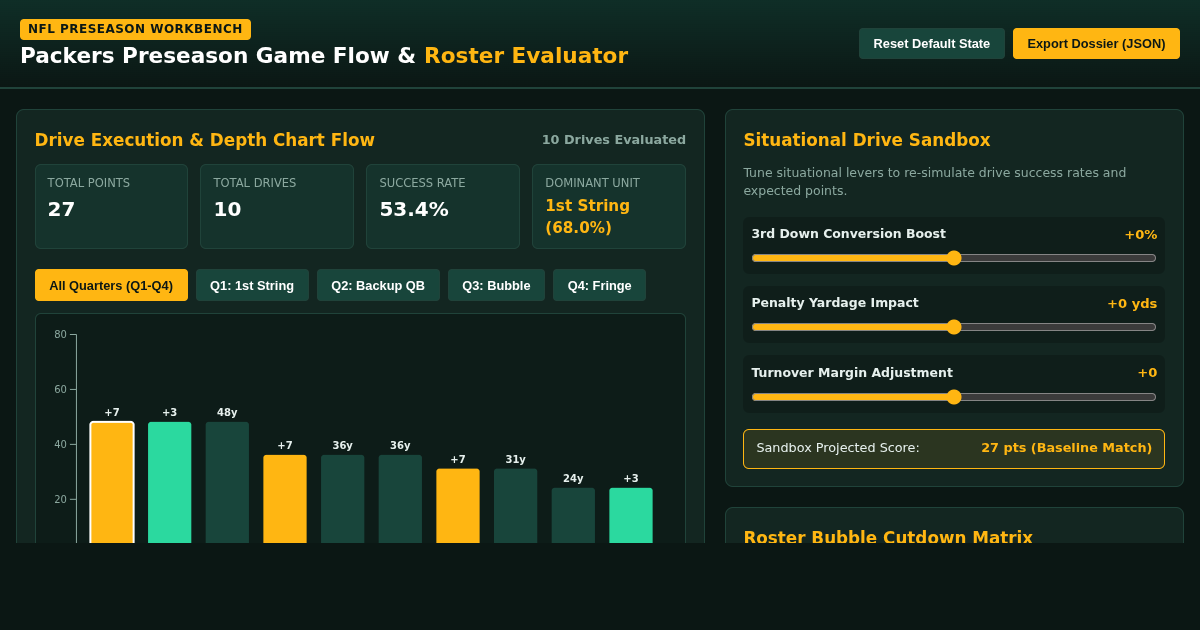Click the +0 yds penalty value
Screen dimensions: 1200x630
1132,303
